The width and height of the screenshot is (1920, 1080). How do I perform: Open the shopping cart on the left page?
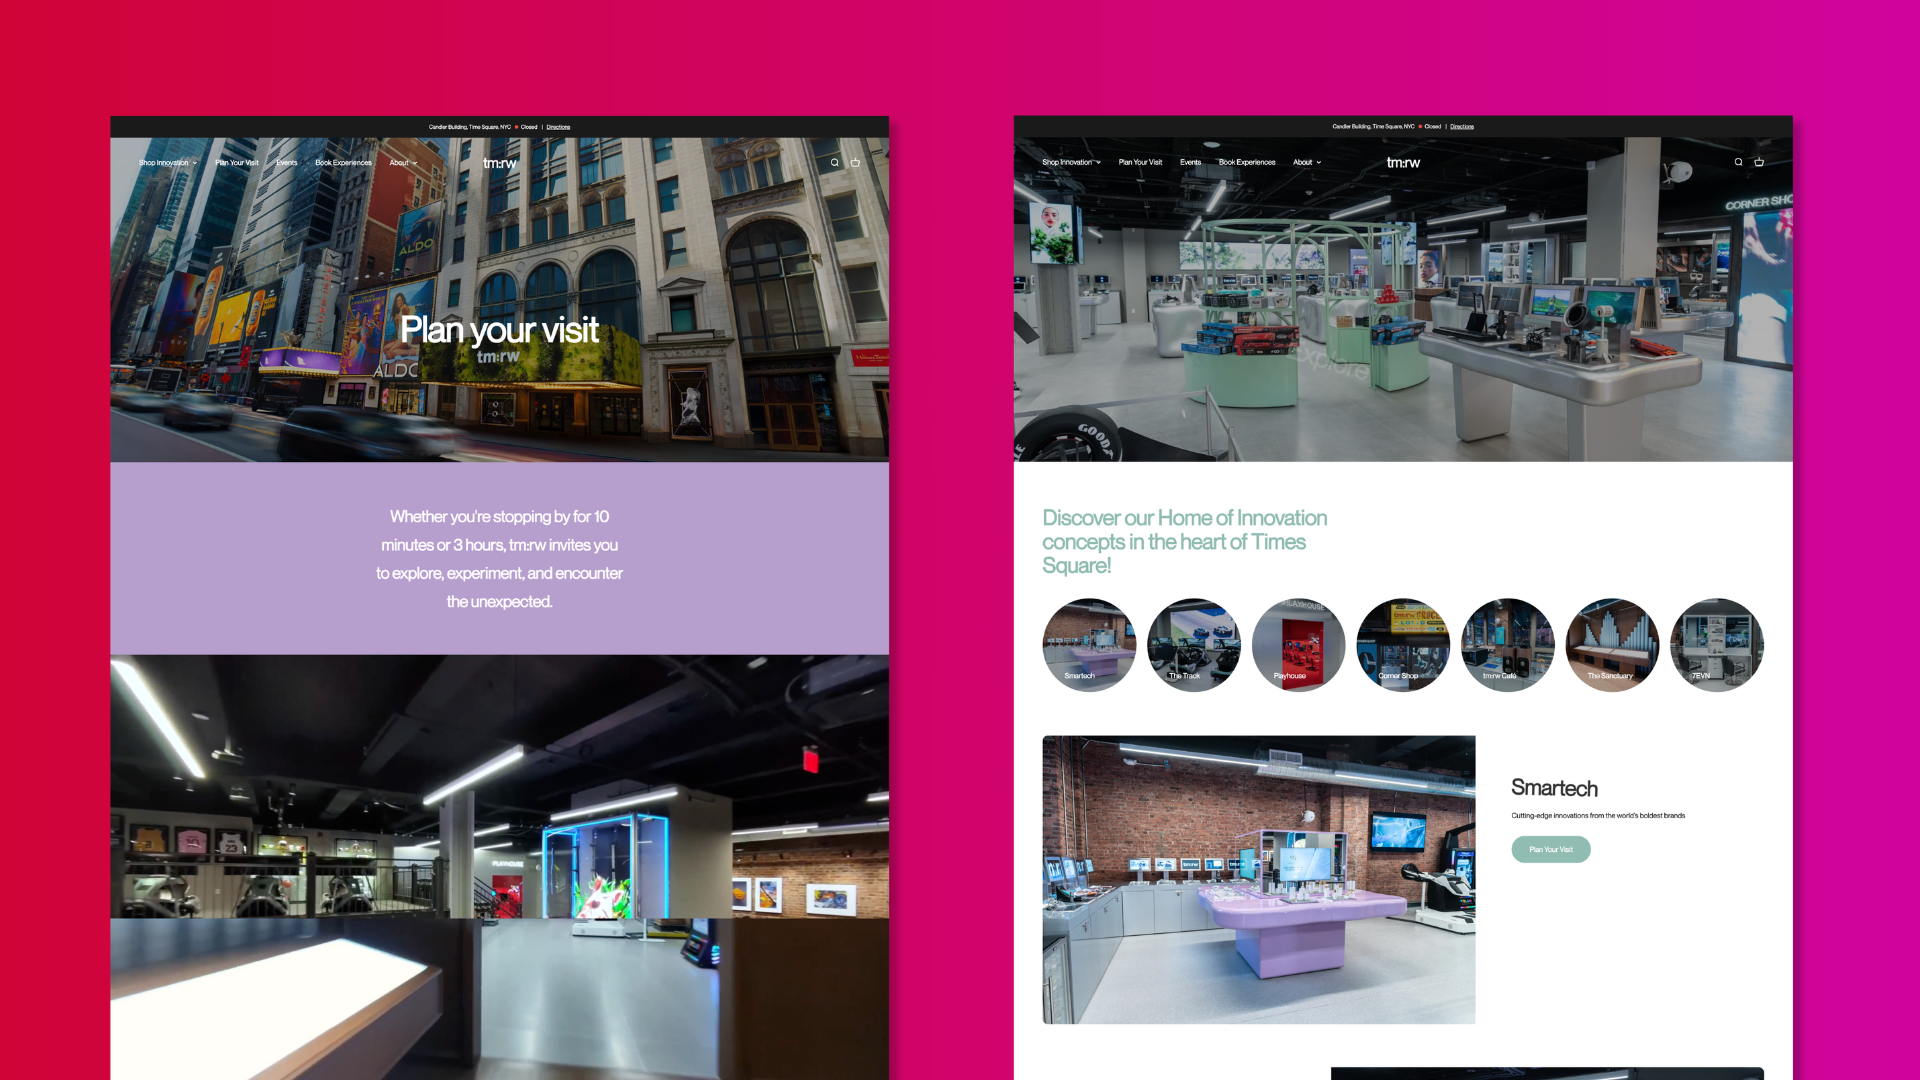click(855, 163)
